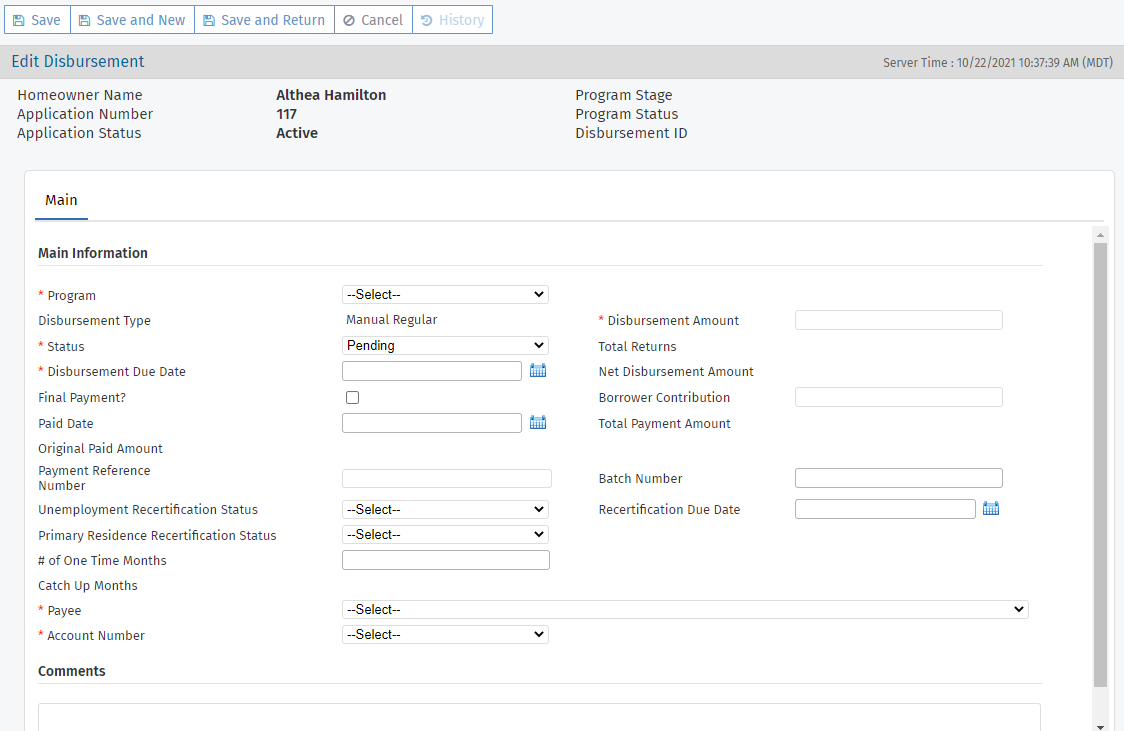Click the Save and Return icon

[211, 19]
